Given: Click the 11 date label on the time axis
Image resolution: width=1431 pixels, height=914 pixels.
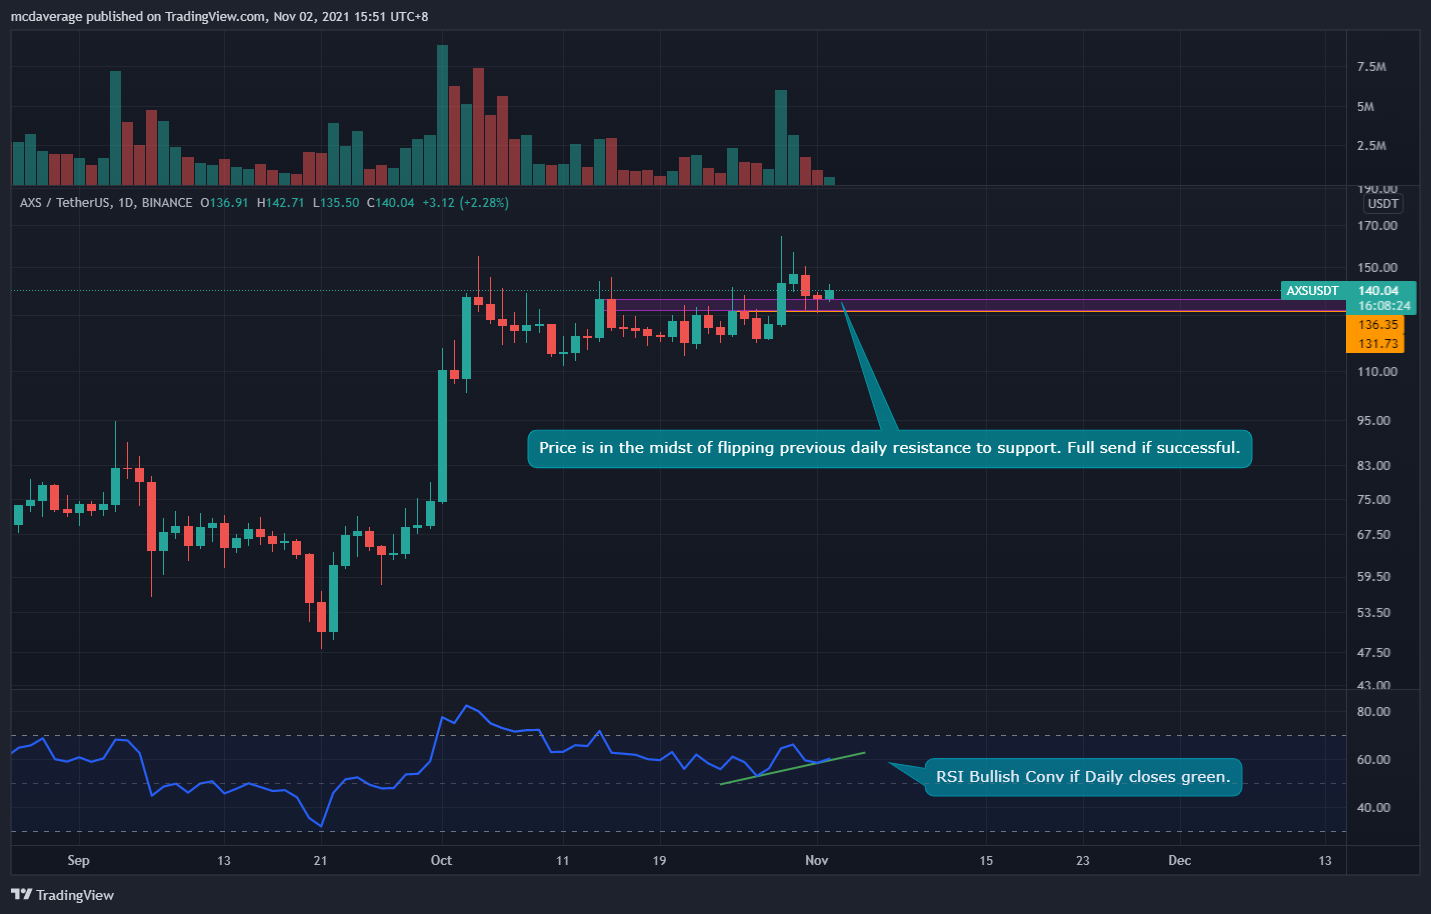Looking at the screenshot, I should click(562, 861).
